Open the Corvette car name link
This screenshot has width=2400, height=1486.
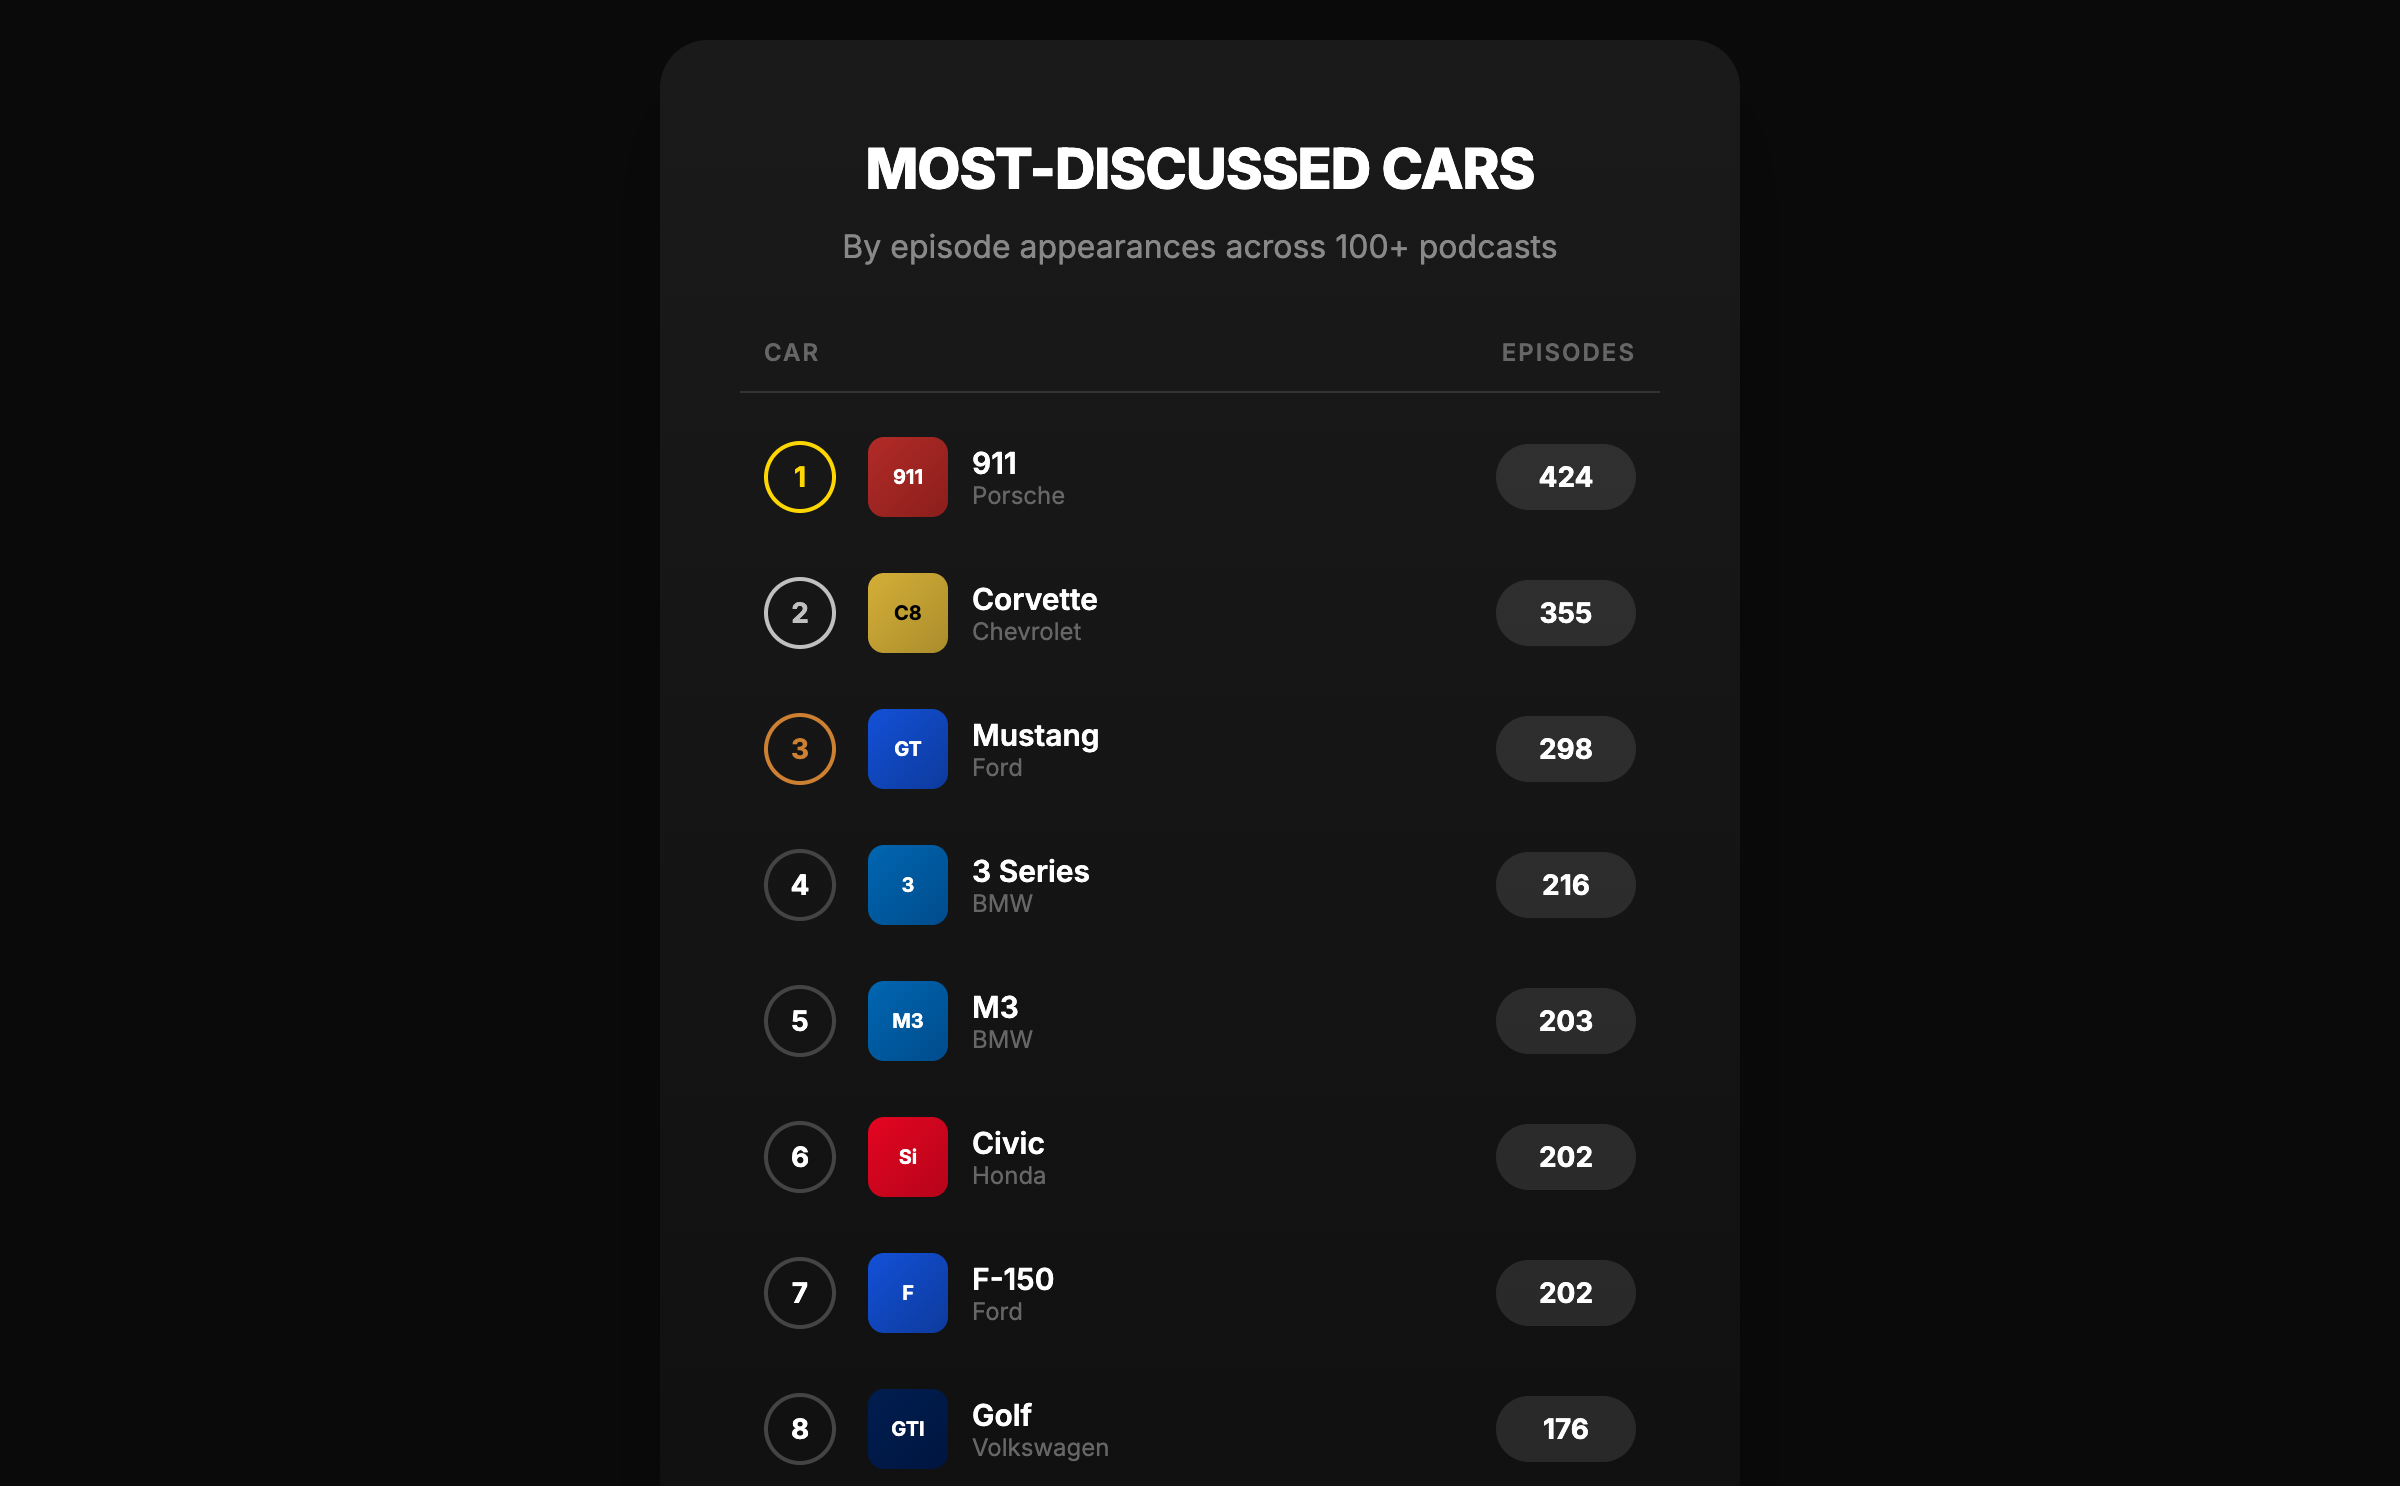pos(1034,599)
